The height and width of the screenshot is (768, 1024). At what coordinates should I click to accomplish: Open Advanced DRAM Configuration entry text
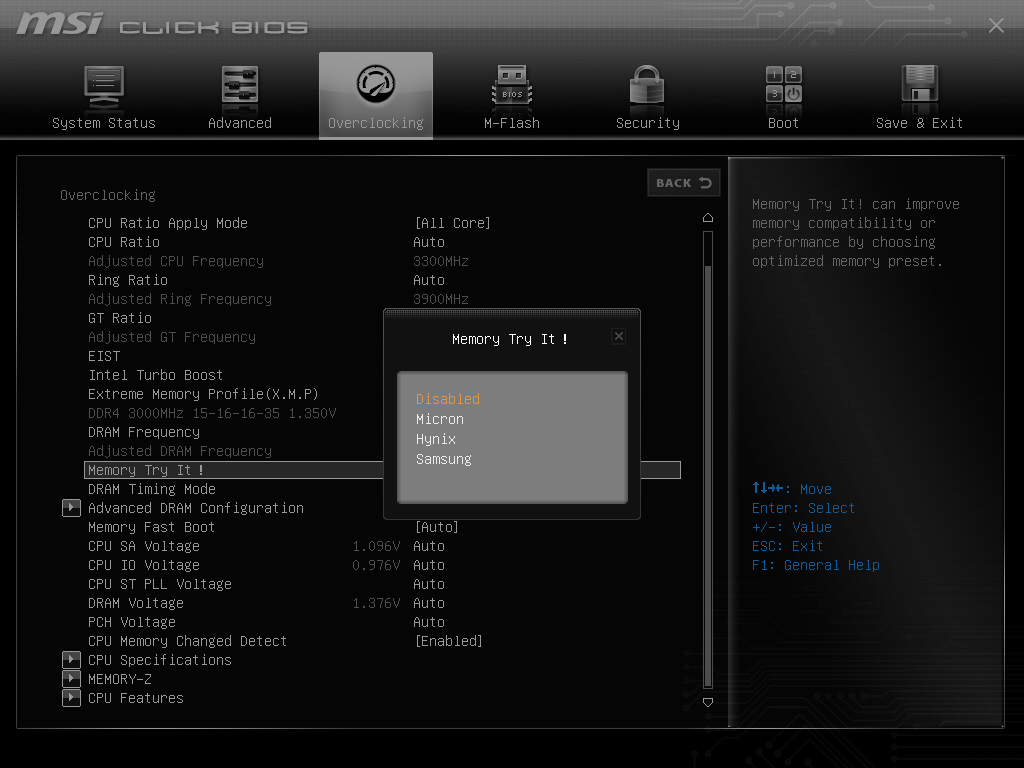[196, 508]
